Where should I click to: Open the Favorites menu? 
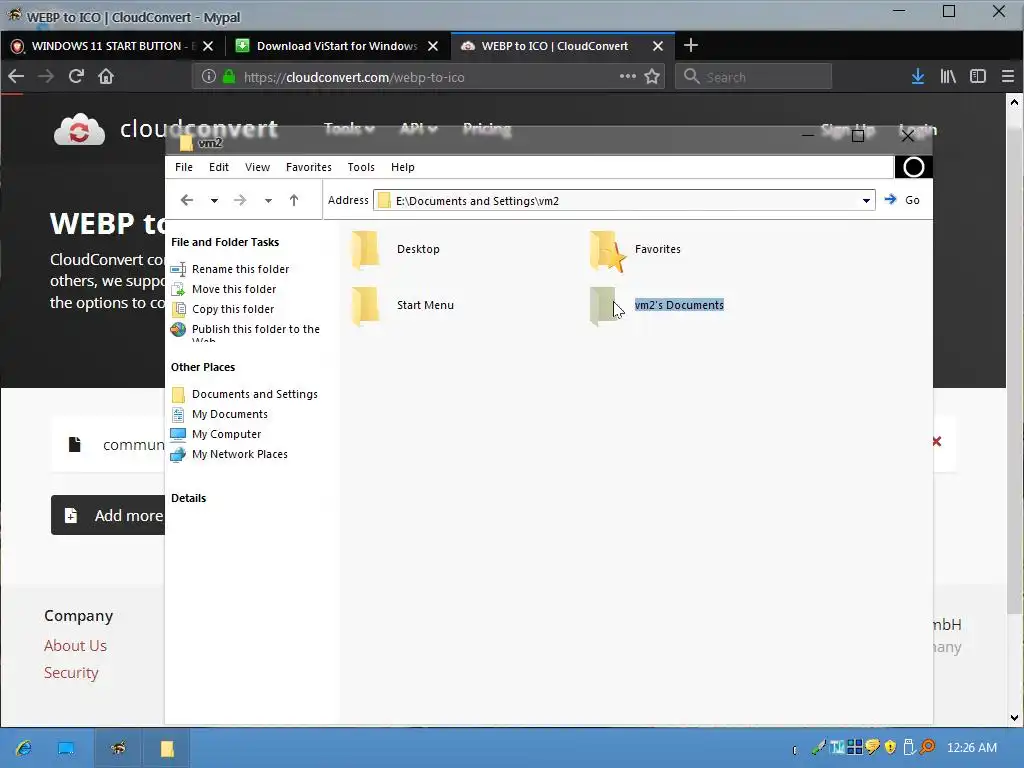pos(308,167)
